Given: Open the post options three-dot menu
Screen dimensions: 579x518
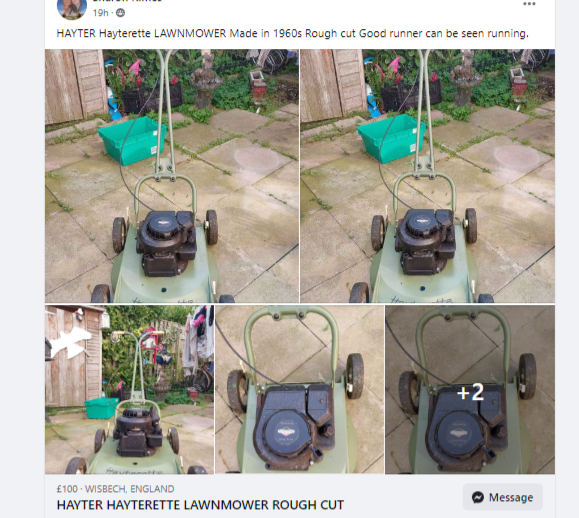Looking at the screenshot, I should (x=529, y=4).
